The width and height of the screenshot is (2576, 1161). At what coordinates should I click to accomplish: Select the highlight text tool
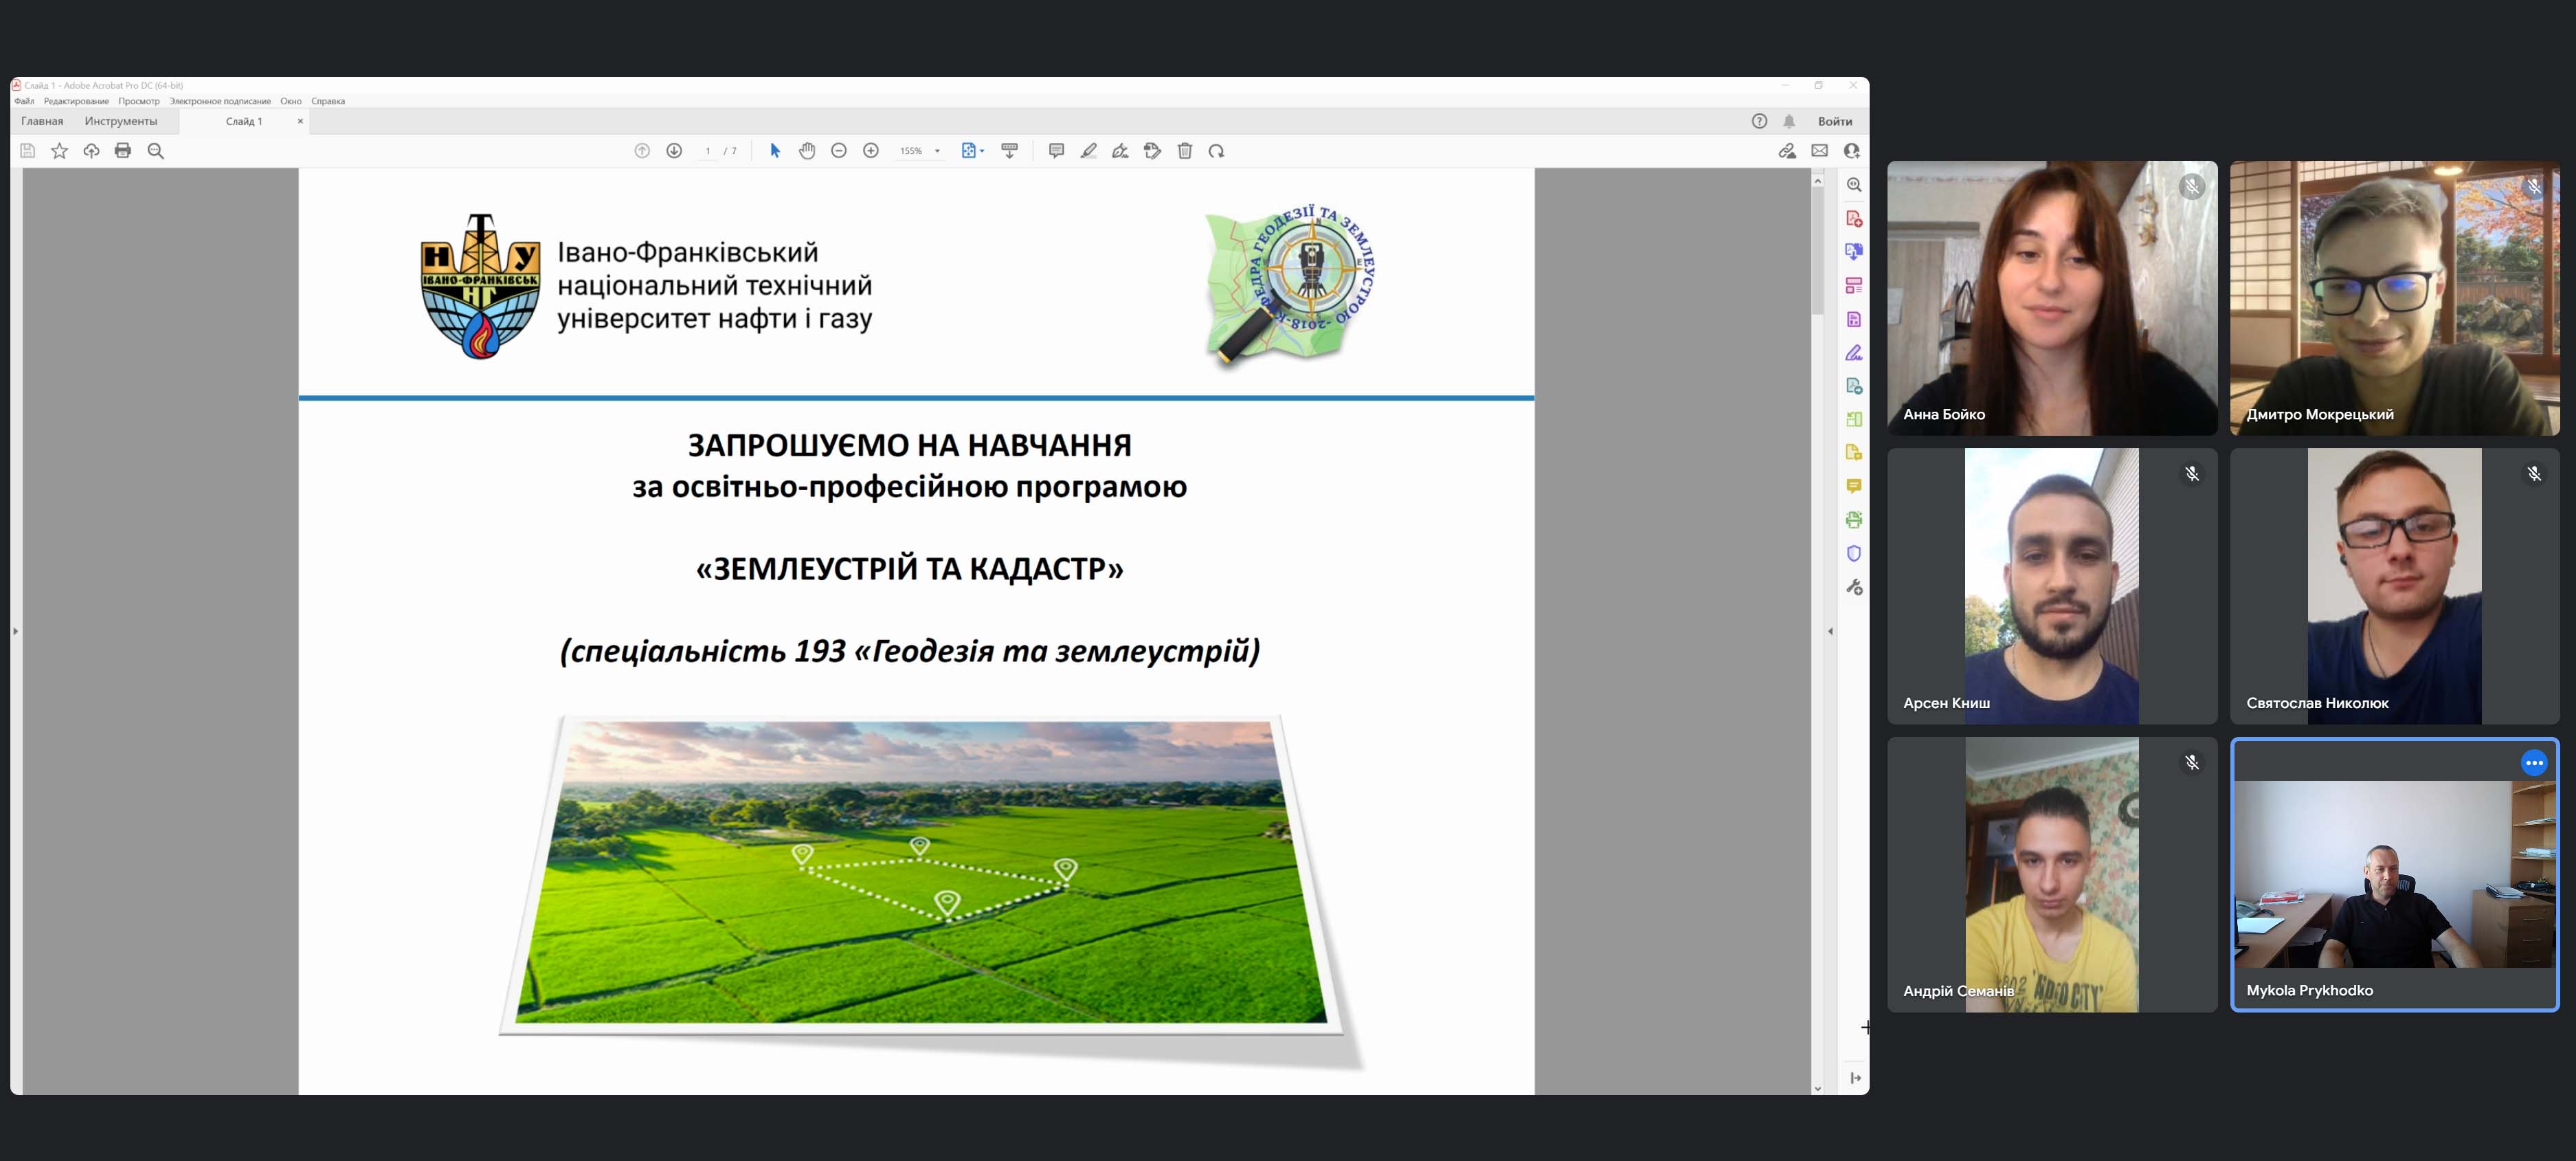[1088, 151]
